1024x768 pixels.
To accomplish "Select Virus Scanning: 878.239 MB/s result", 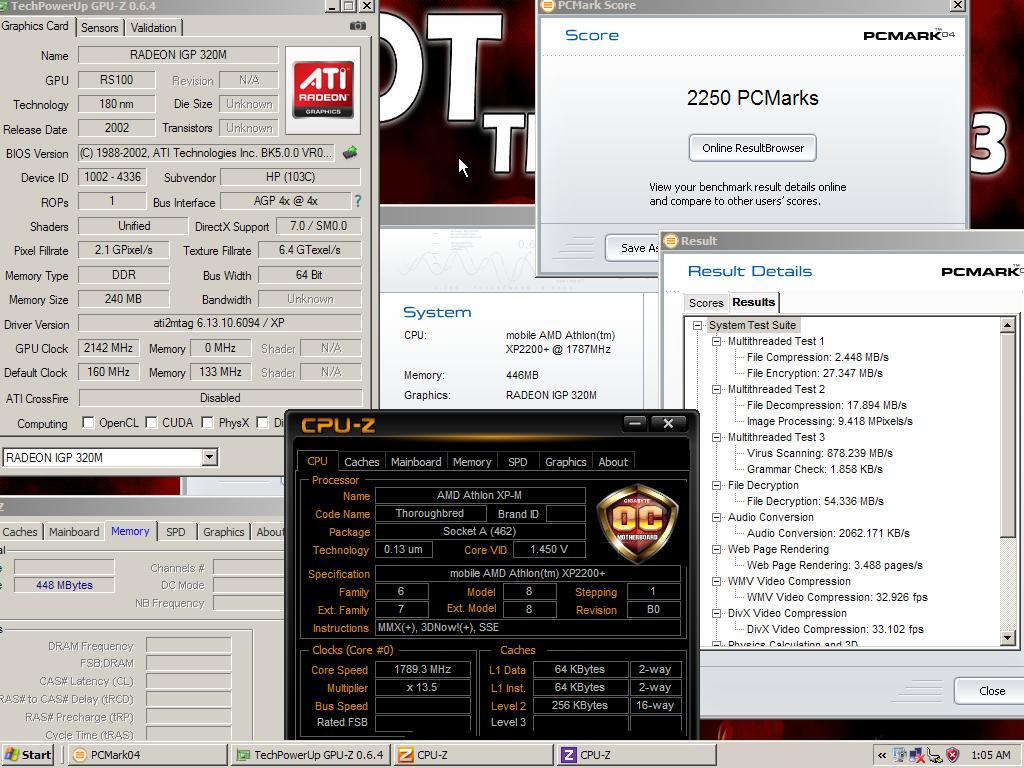I will click(x=820, y=453).
